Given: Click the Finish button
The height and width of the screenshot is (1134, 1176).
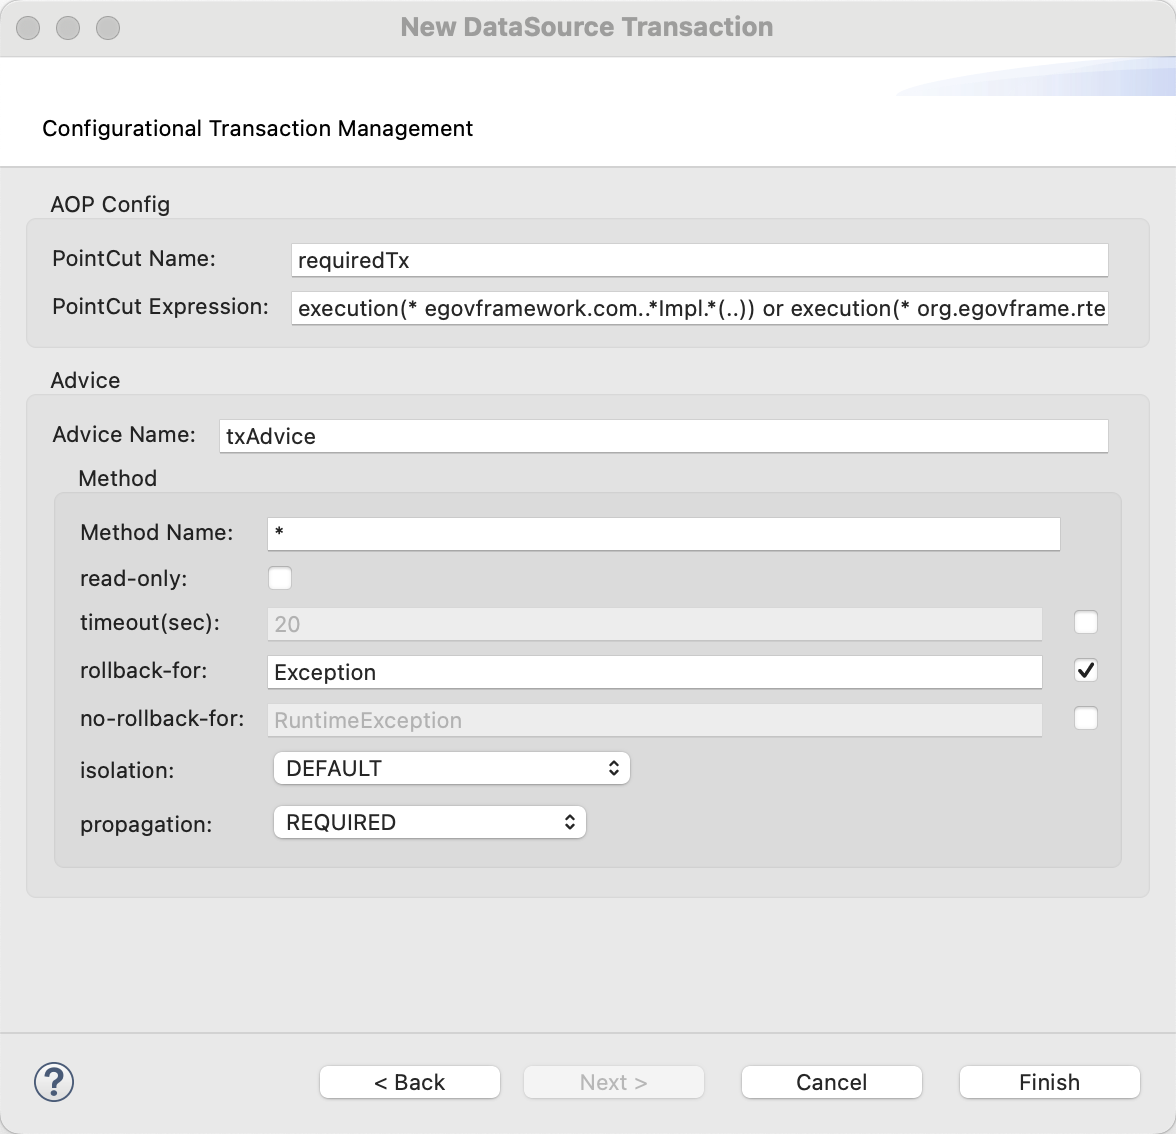Looking at the screenshot, I should [x=1049, y=1082].
